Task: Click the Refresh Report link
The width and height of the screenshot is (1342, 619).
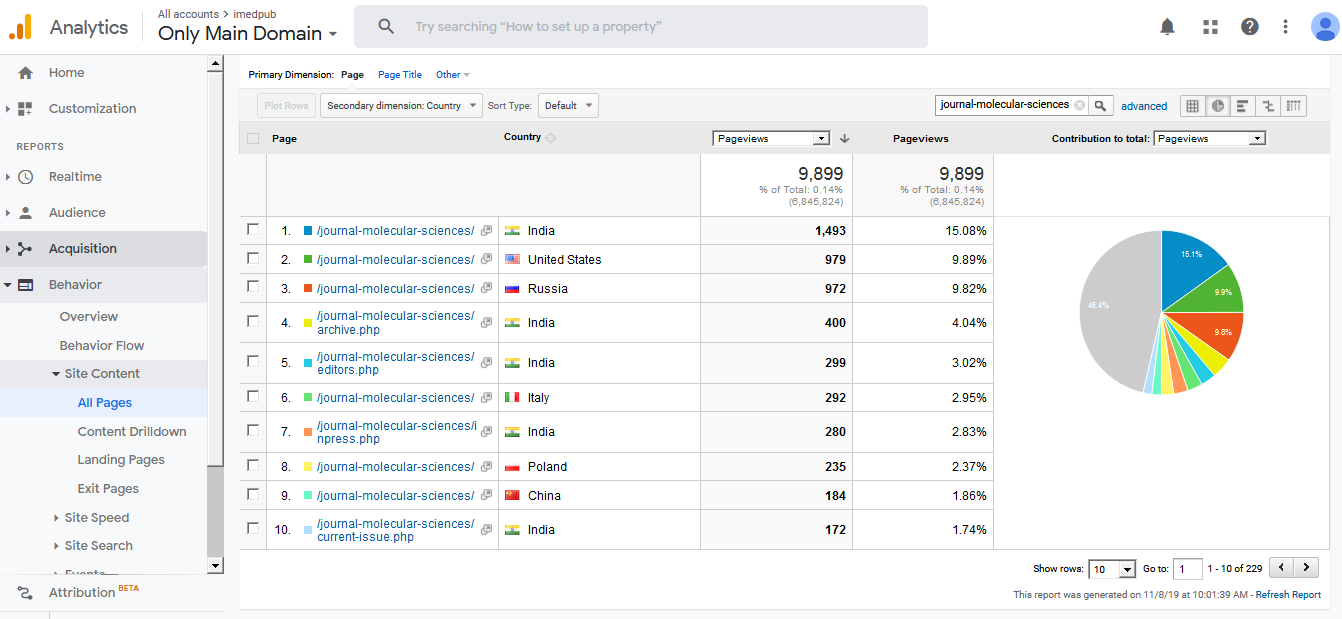Action: click(1288, 595)
